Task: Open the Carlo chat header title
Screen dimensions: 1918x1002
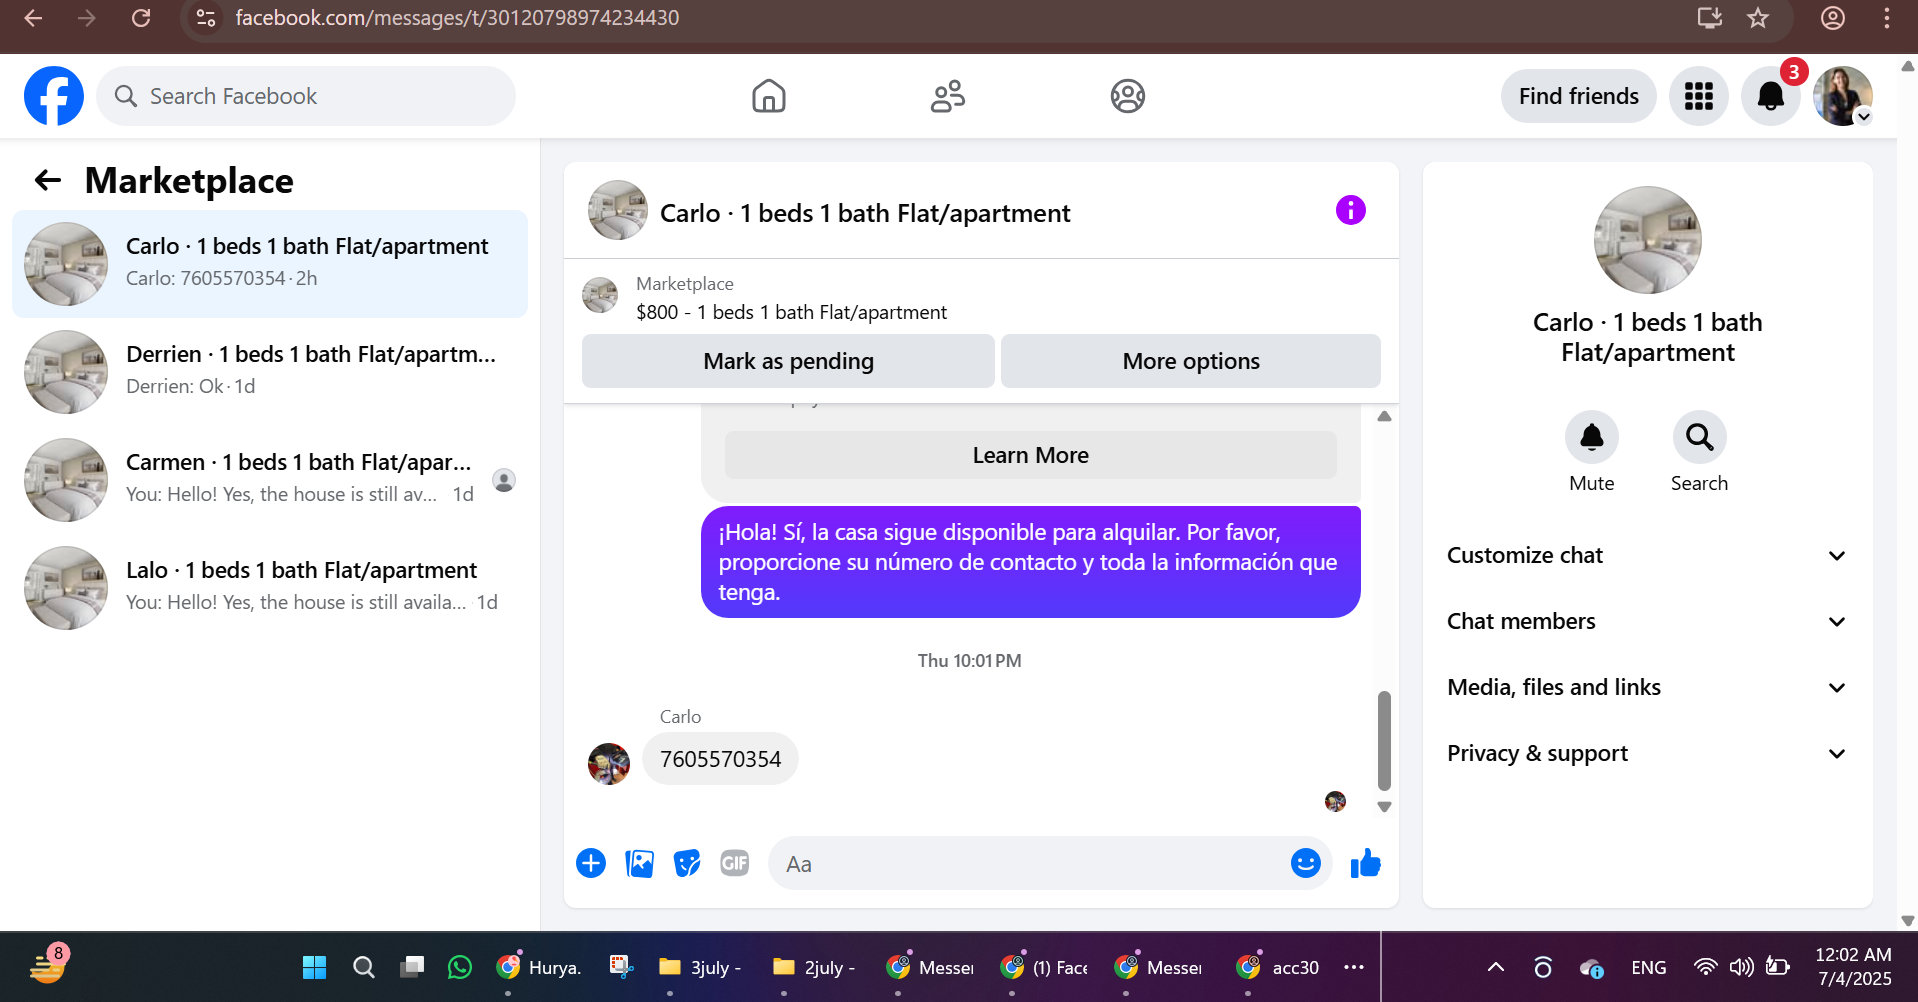Action: (x=865, y=213)
